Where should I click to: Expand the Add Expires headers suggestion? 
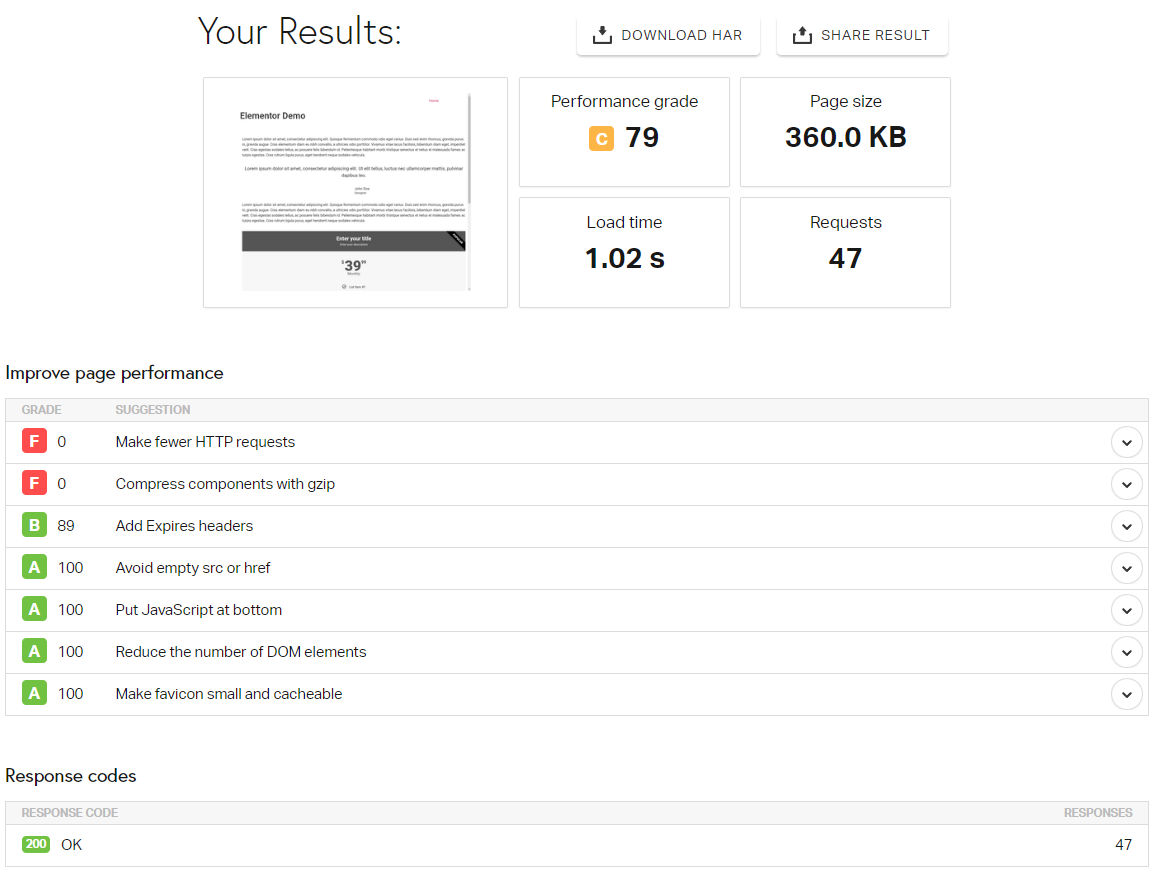pos(1126,525)
